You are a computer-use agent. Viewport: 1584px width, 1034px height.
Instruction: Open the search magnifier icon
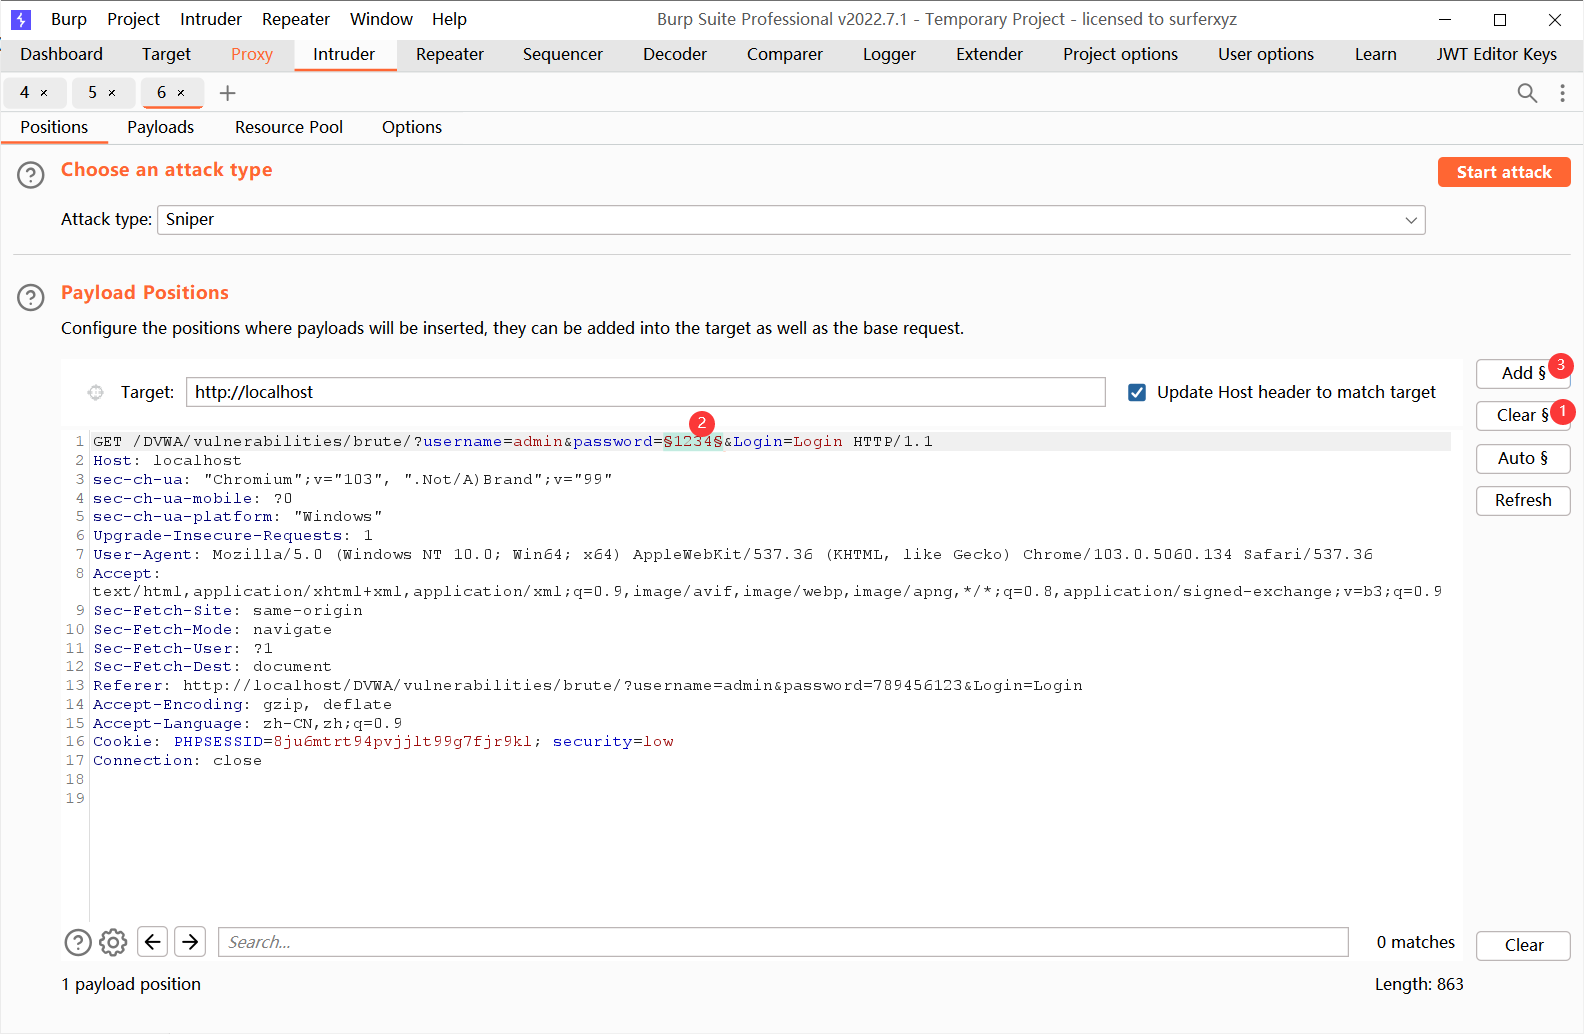[1527, 93]
